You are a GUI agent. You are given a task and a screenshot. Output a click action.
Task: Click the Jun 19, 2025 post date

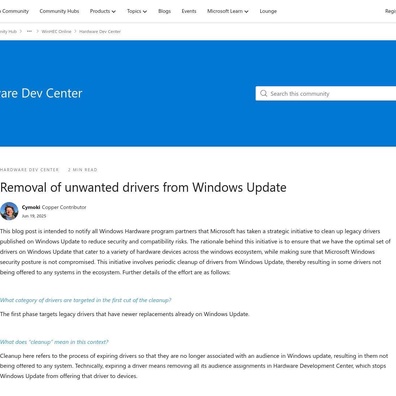click(x=34, y=216)
